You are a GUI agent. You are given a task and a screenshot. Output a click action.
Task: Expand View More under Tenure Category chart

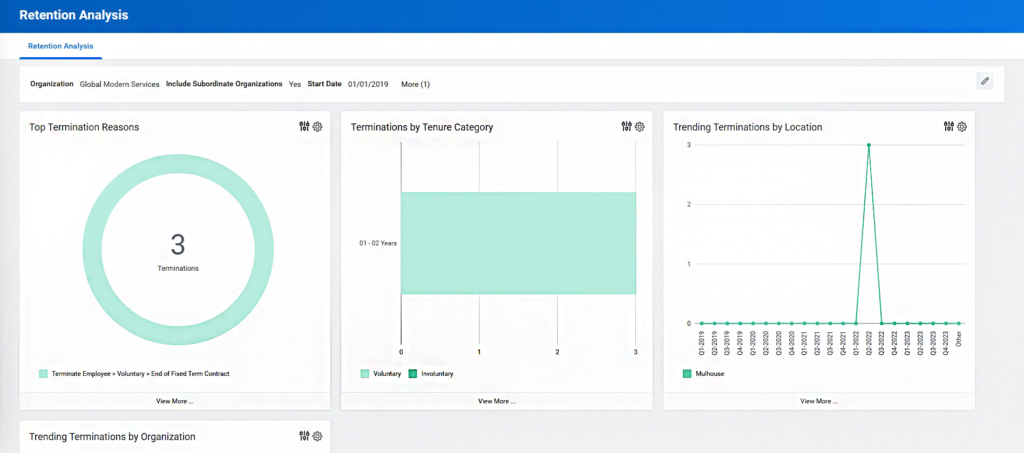[496, 401]
